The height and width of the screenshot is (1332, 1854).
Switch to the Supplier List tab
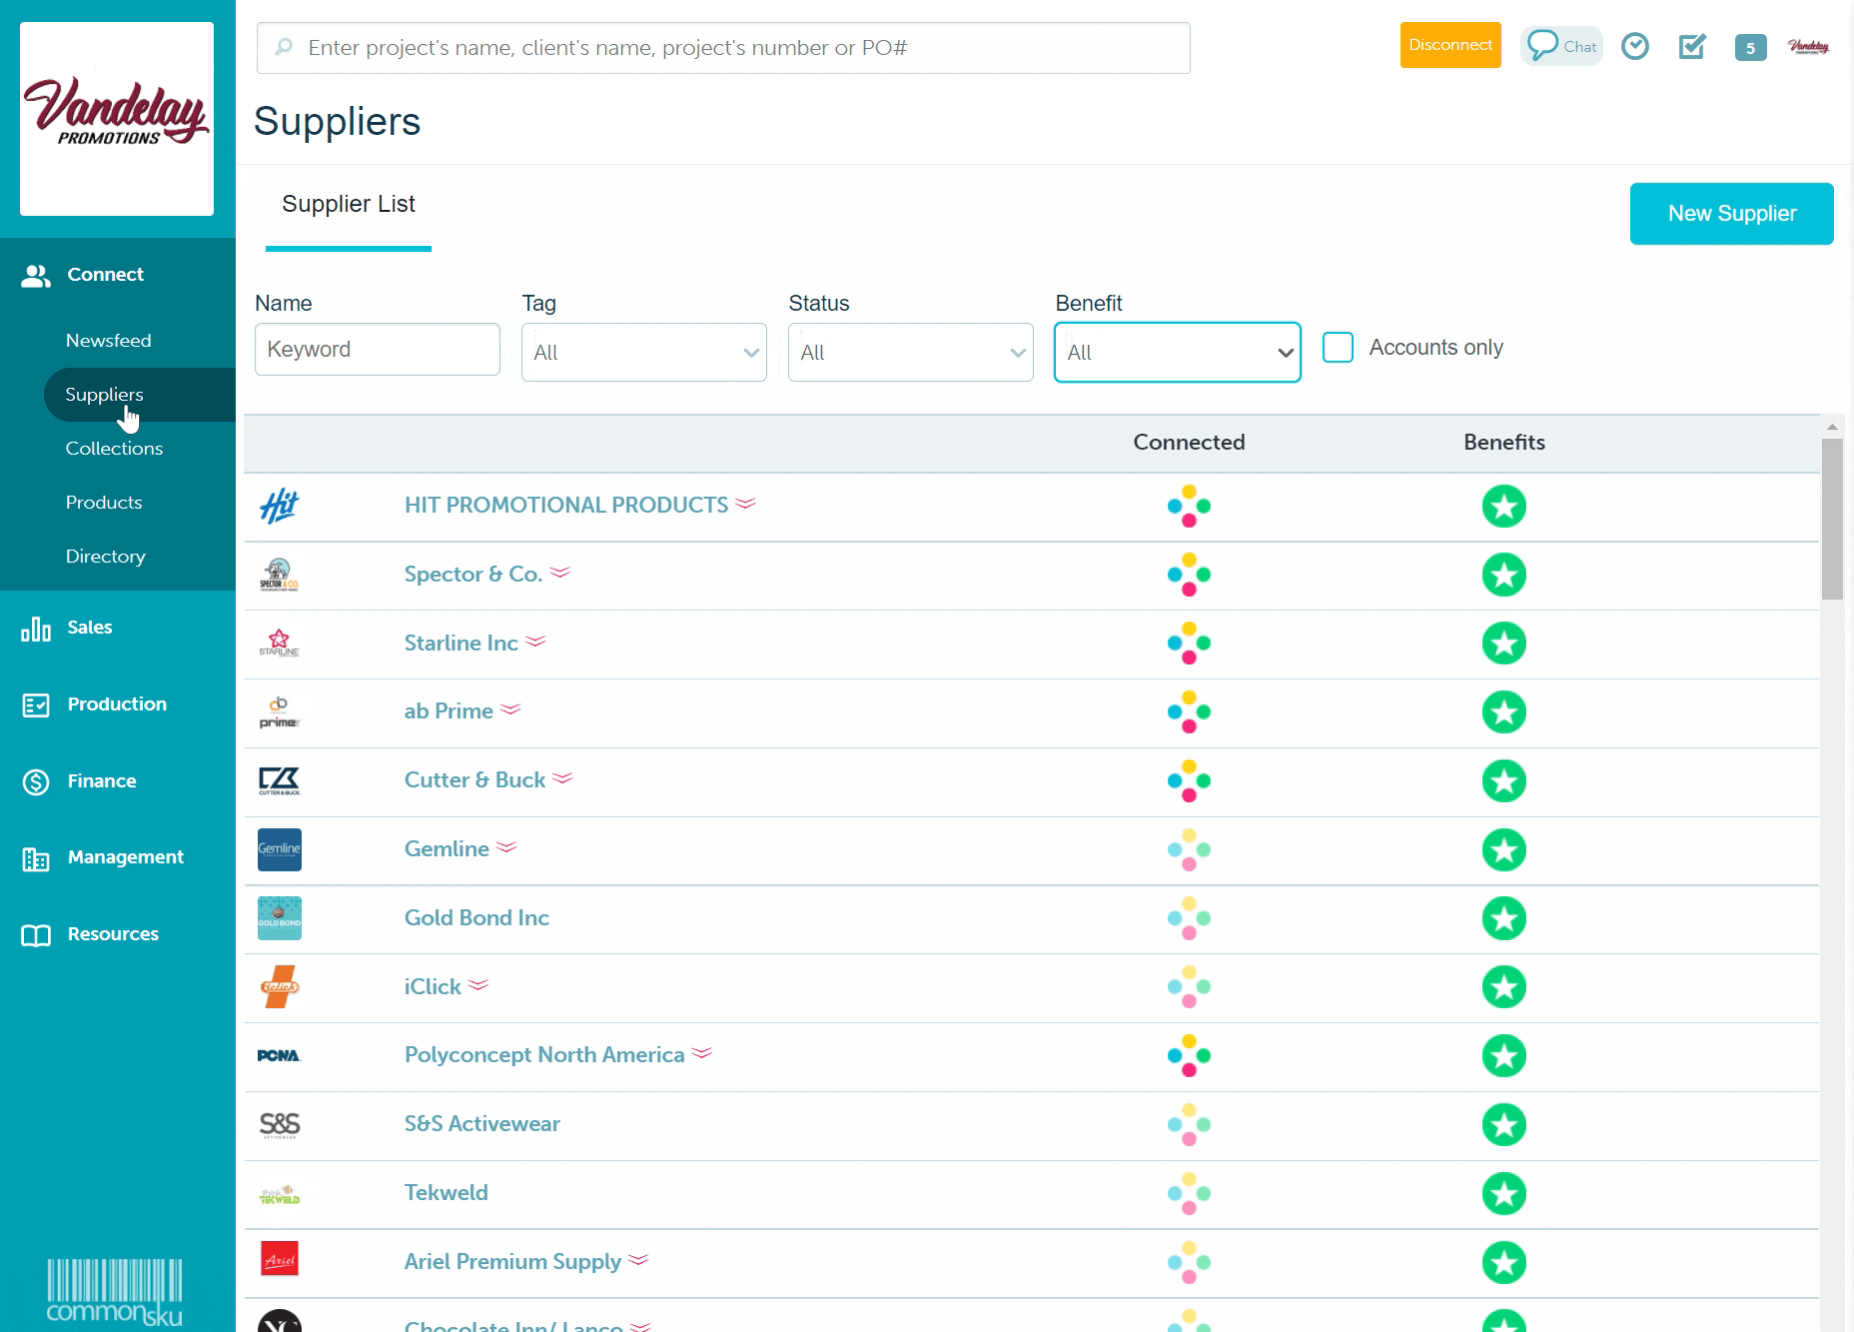[348, 204]
